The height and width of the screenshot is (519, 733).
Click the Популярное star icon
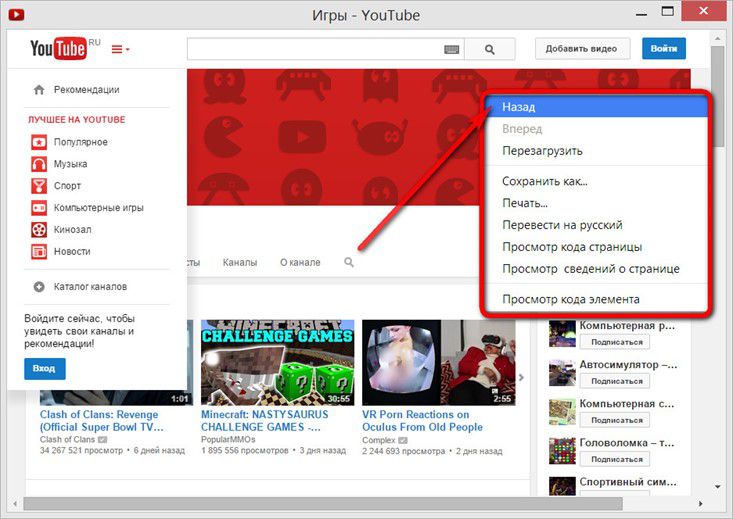tap(39, 142)
